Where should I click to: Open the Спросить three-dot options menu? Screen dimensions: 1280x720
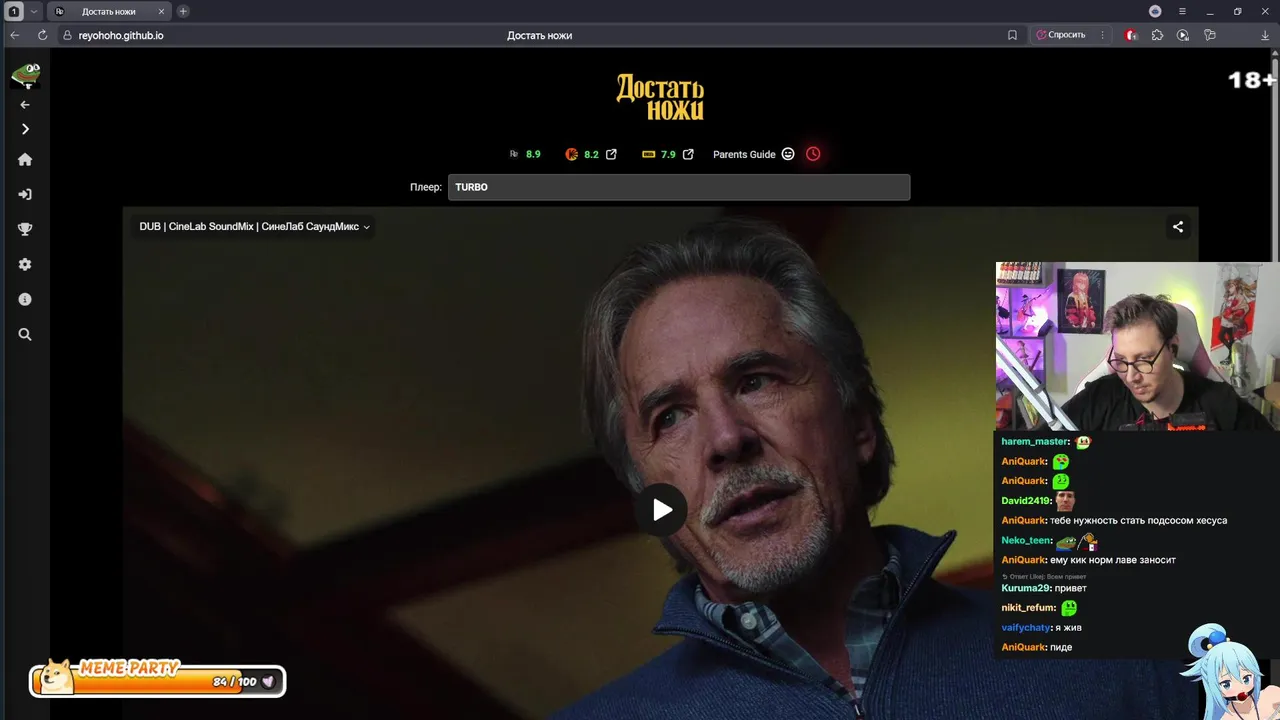click(x=1102, y=35)
